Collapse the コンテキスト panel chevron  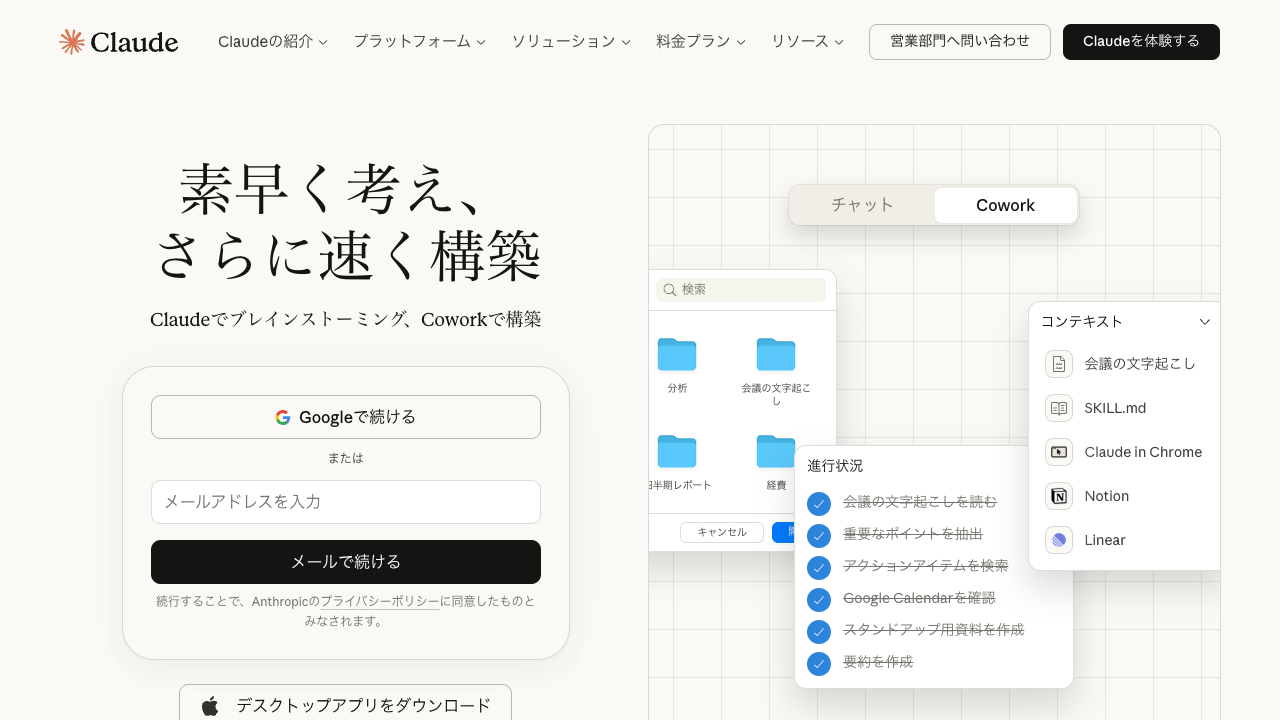point(1205,321)
